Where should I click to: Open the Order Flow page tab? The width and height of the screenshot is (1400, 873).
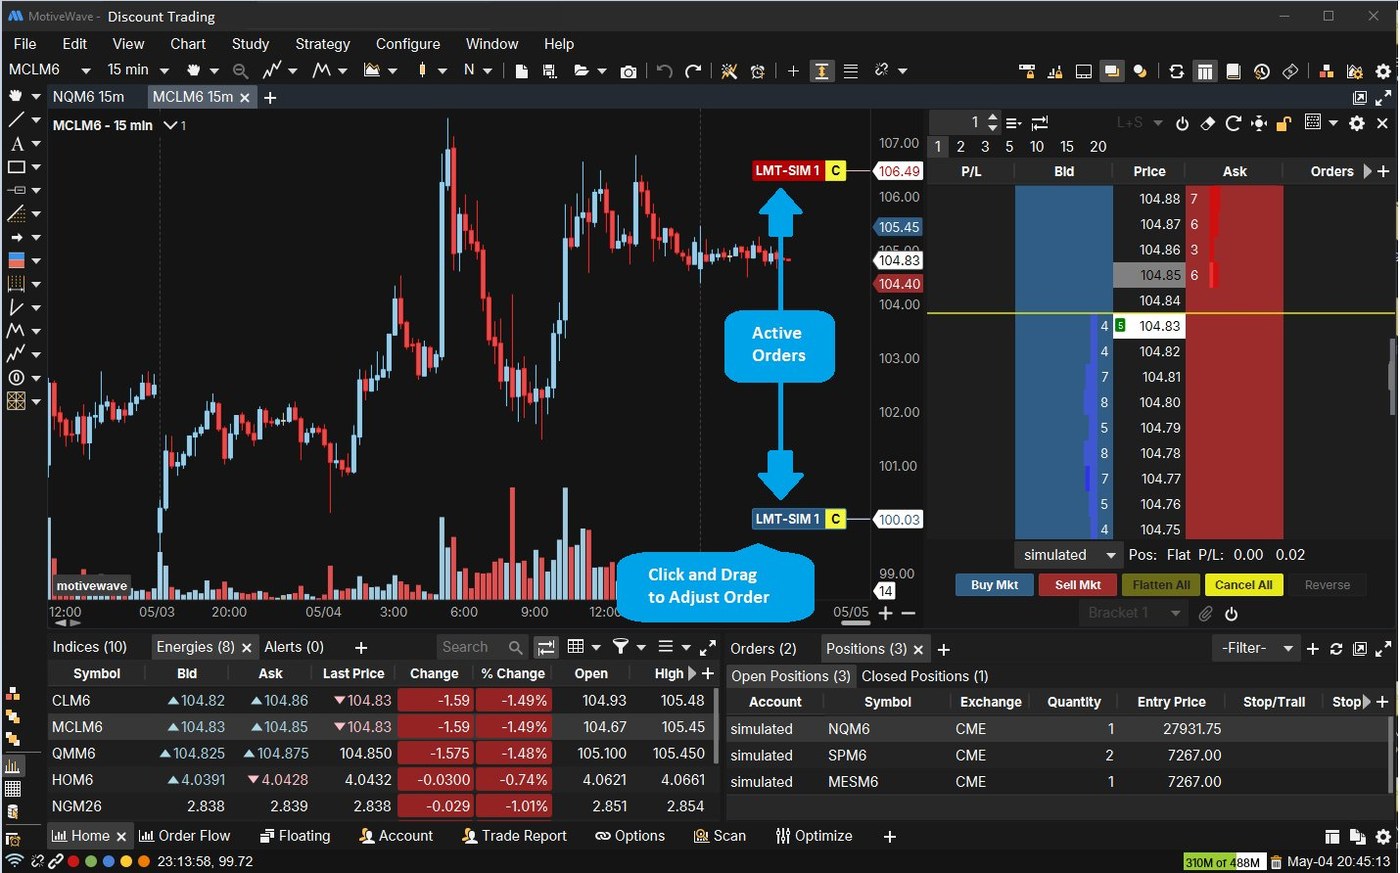(x=184, y=836)
